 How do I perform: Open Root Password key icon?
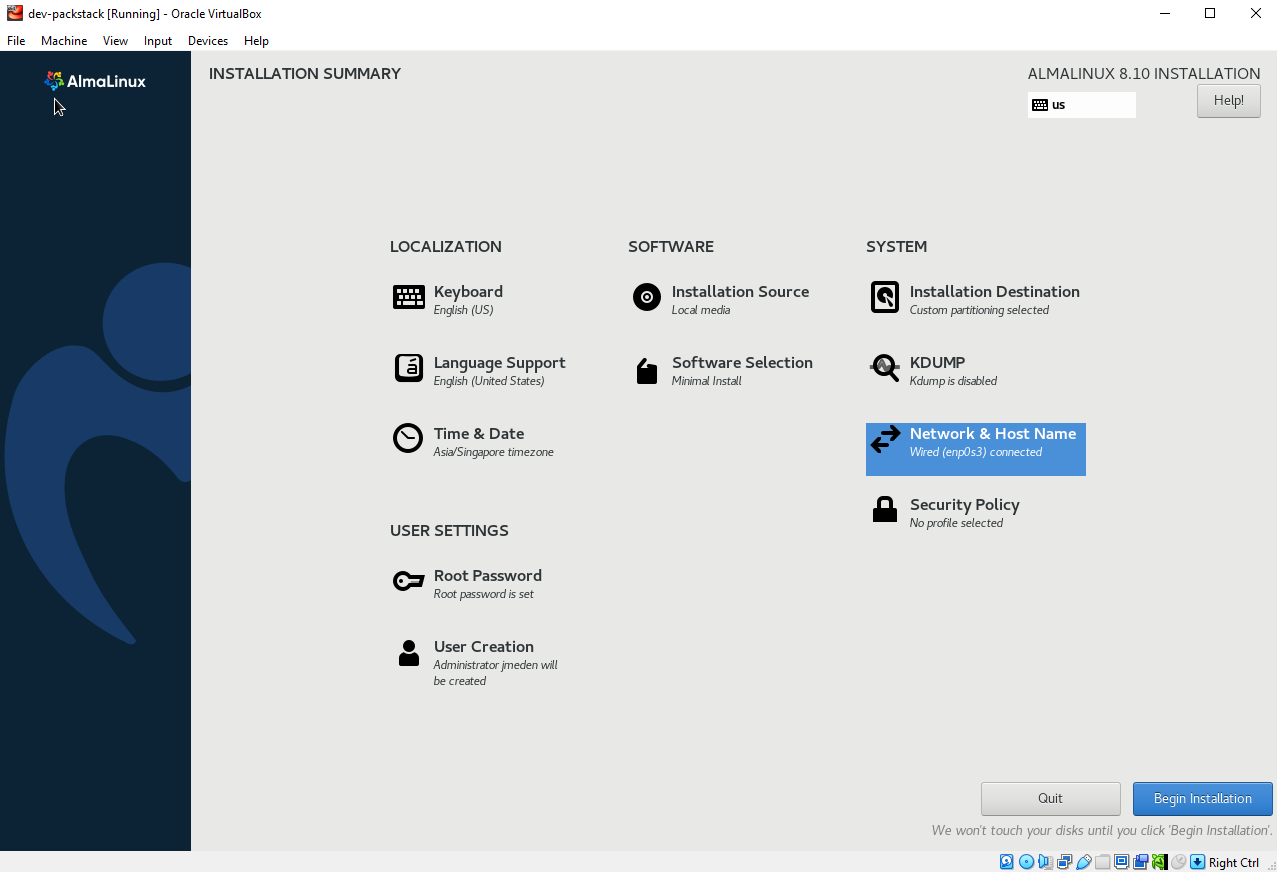point(408,581)
